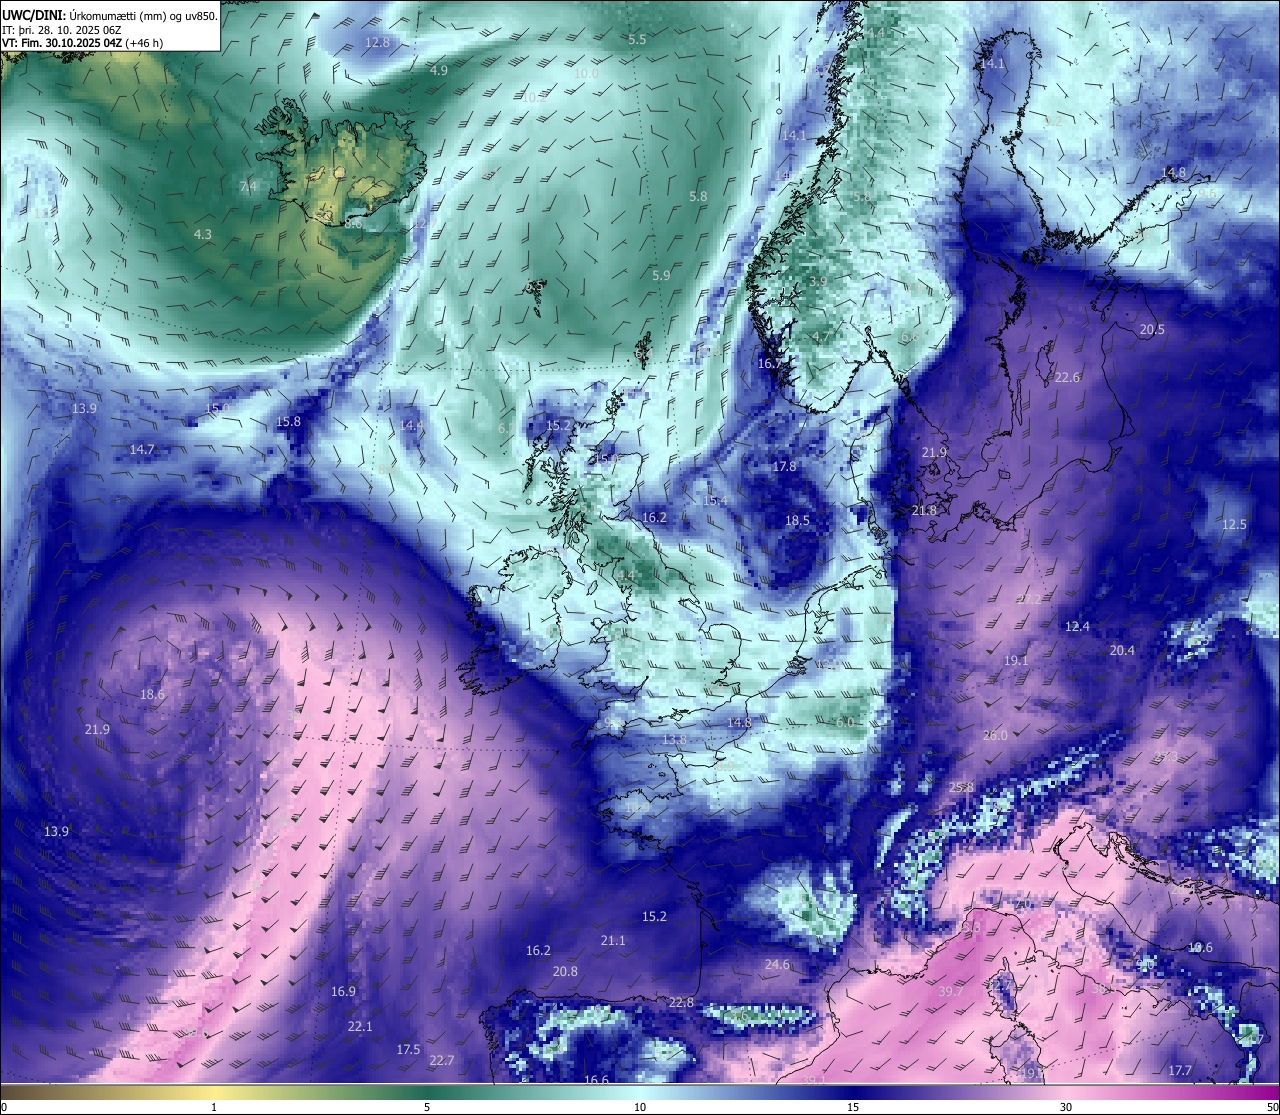Click the 21.8 label near Denmark

point(924,511)
